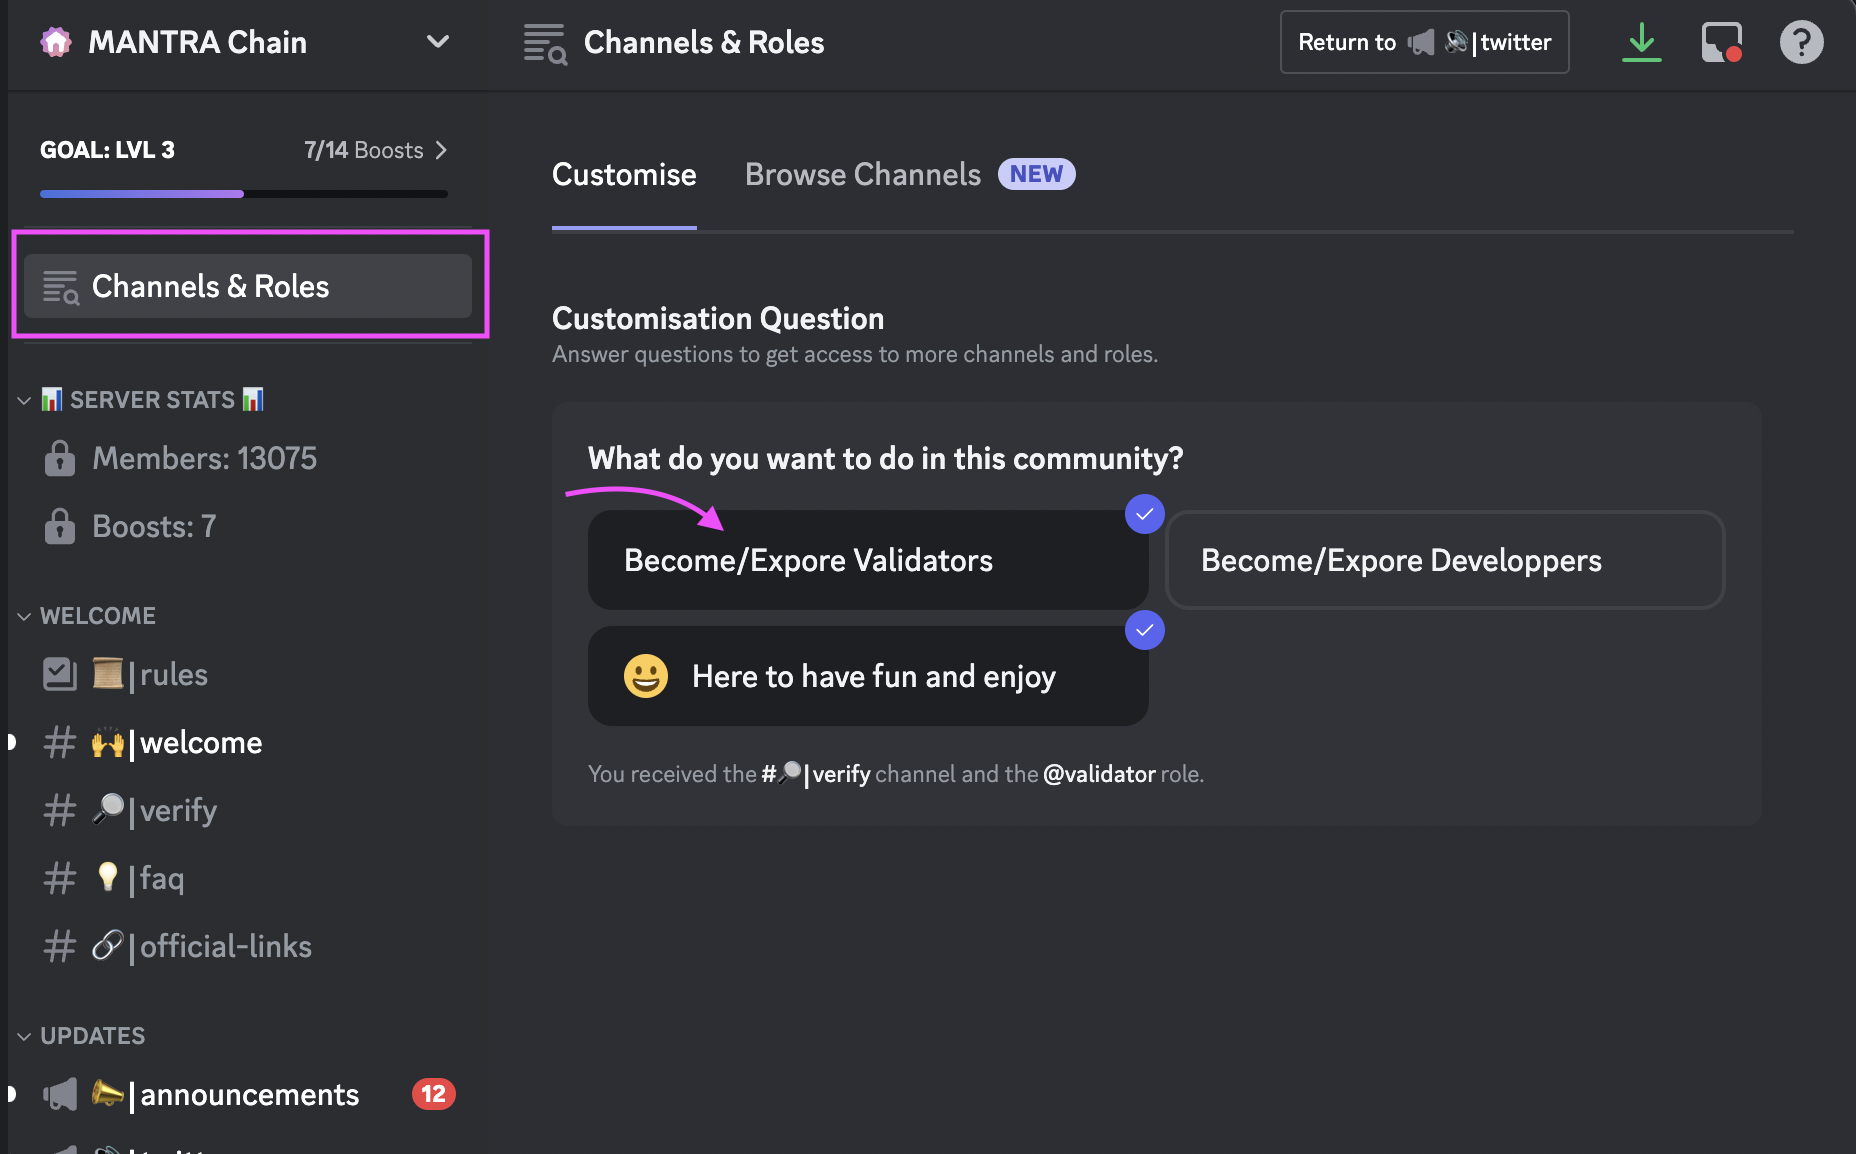The image size is (1856, 1154).
Task: Open the verify channel link in confirmation text
Action: point(816,774)
